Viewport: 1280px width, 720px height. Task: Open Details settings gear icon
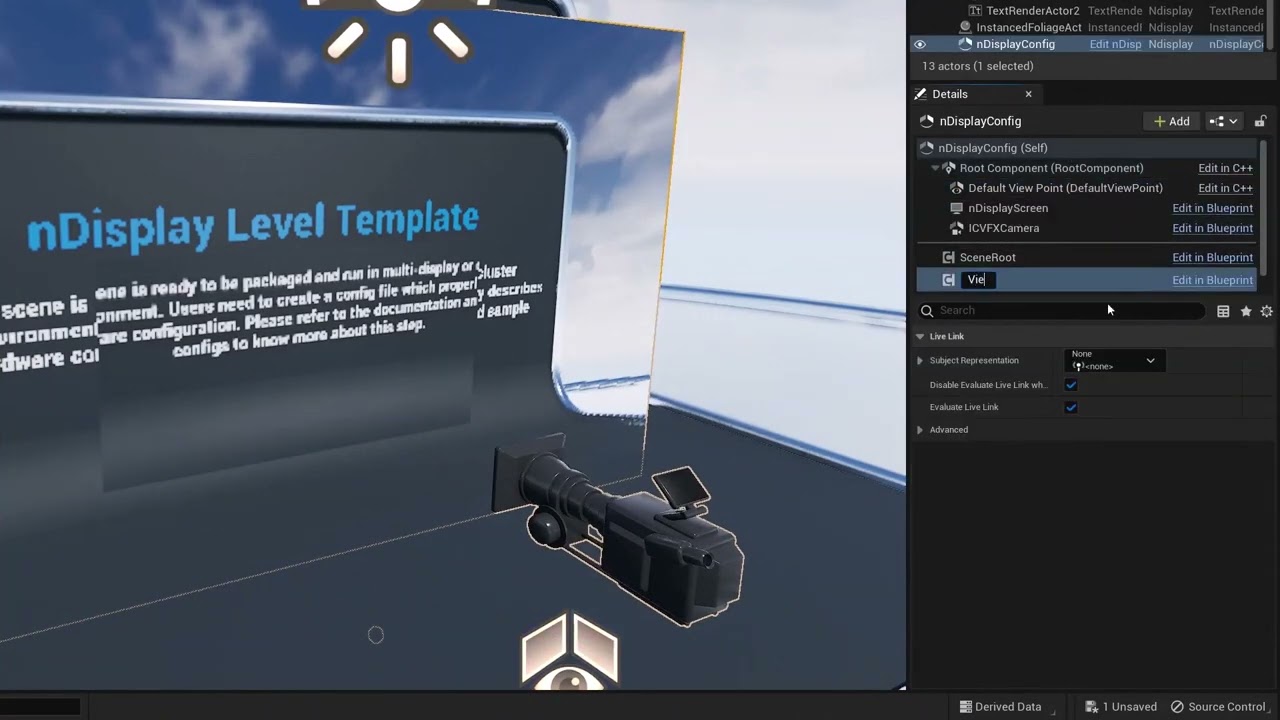[x=1267, y=311]
